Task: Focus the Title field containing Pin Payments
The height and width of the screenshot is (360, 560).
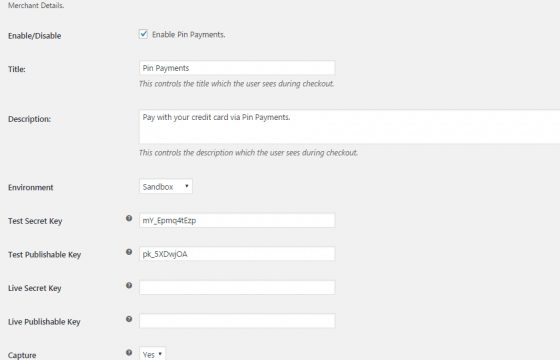Action: point(237,68)
